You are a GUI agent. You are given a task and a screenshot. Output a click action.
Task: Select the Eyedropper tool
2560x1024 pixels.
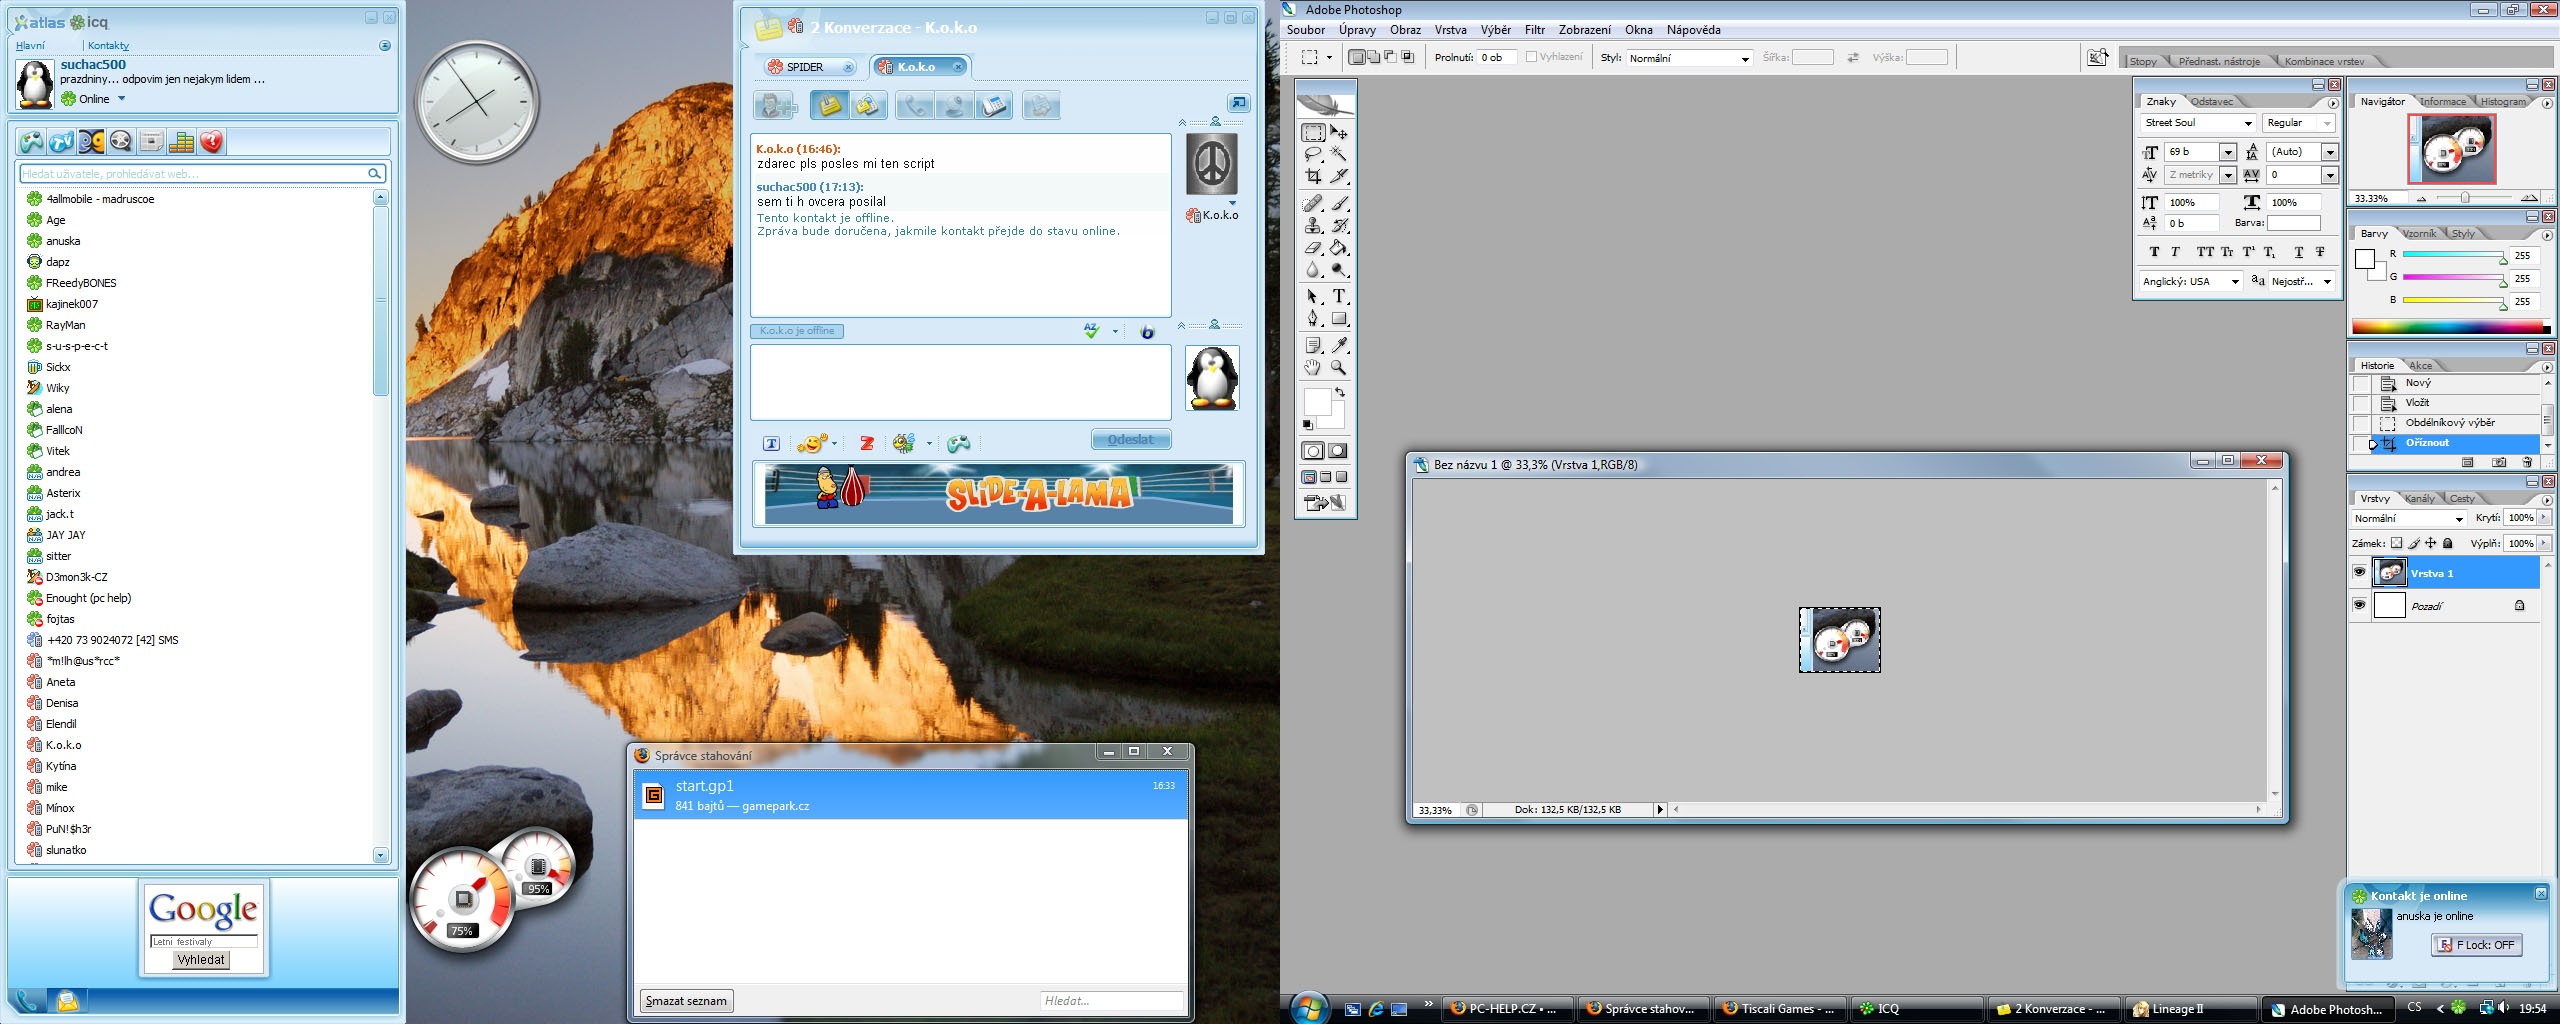tap(1339, 345)
